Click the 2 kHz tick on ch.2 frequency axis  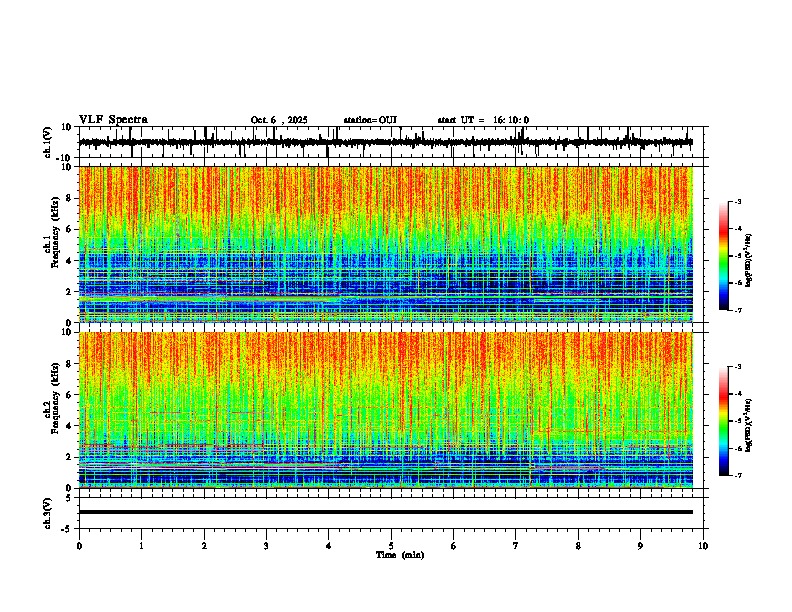coord(70,457)
